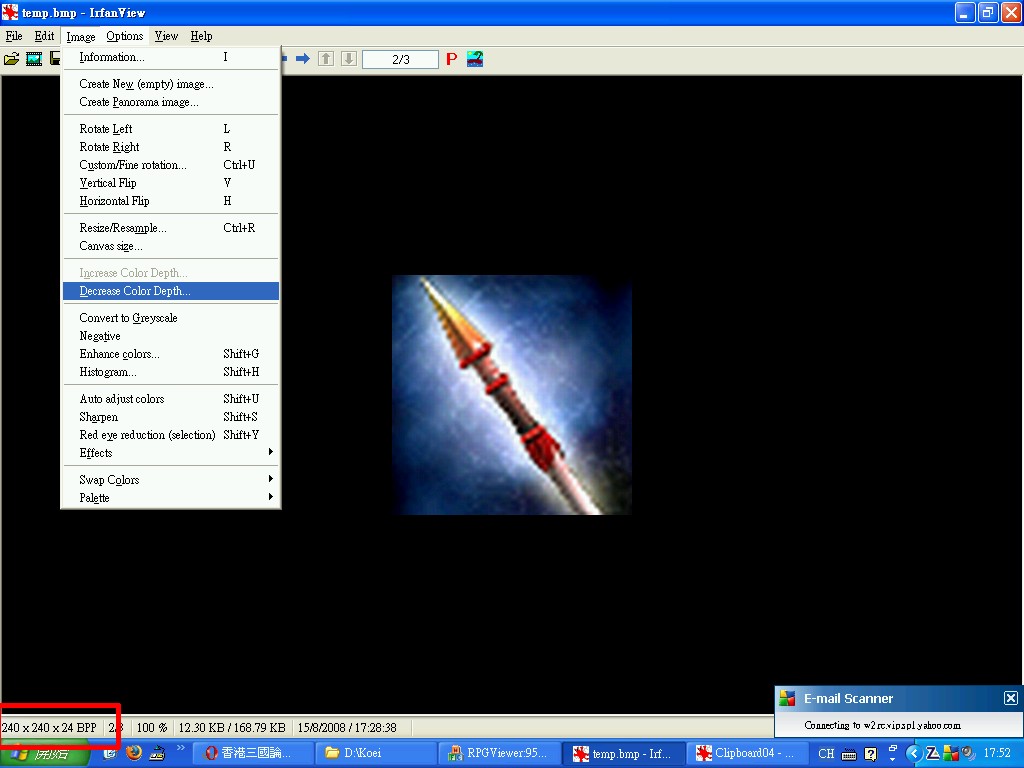Screen dimensions: 1024x768
Task: Click the down arrow toolbar button
Action: click(x=349, y=59)
